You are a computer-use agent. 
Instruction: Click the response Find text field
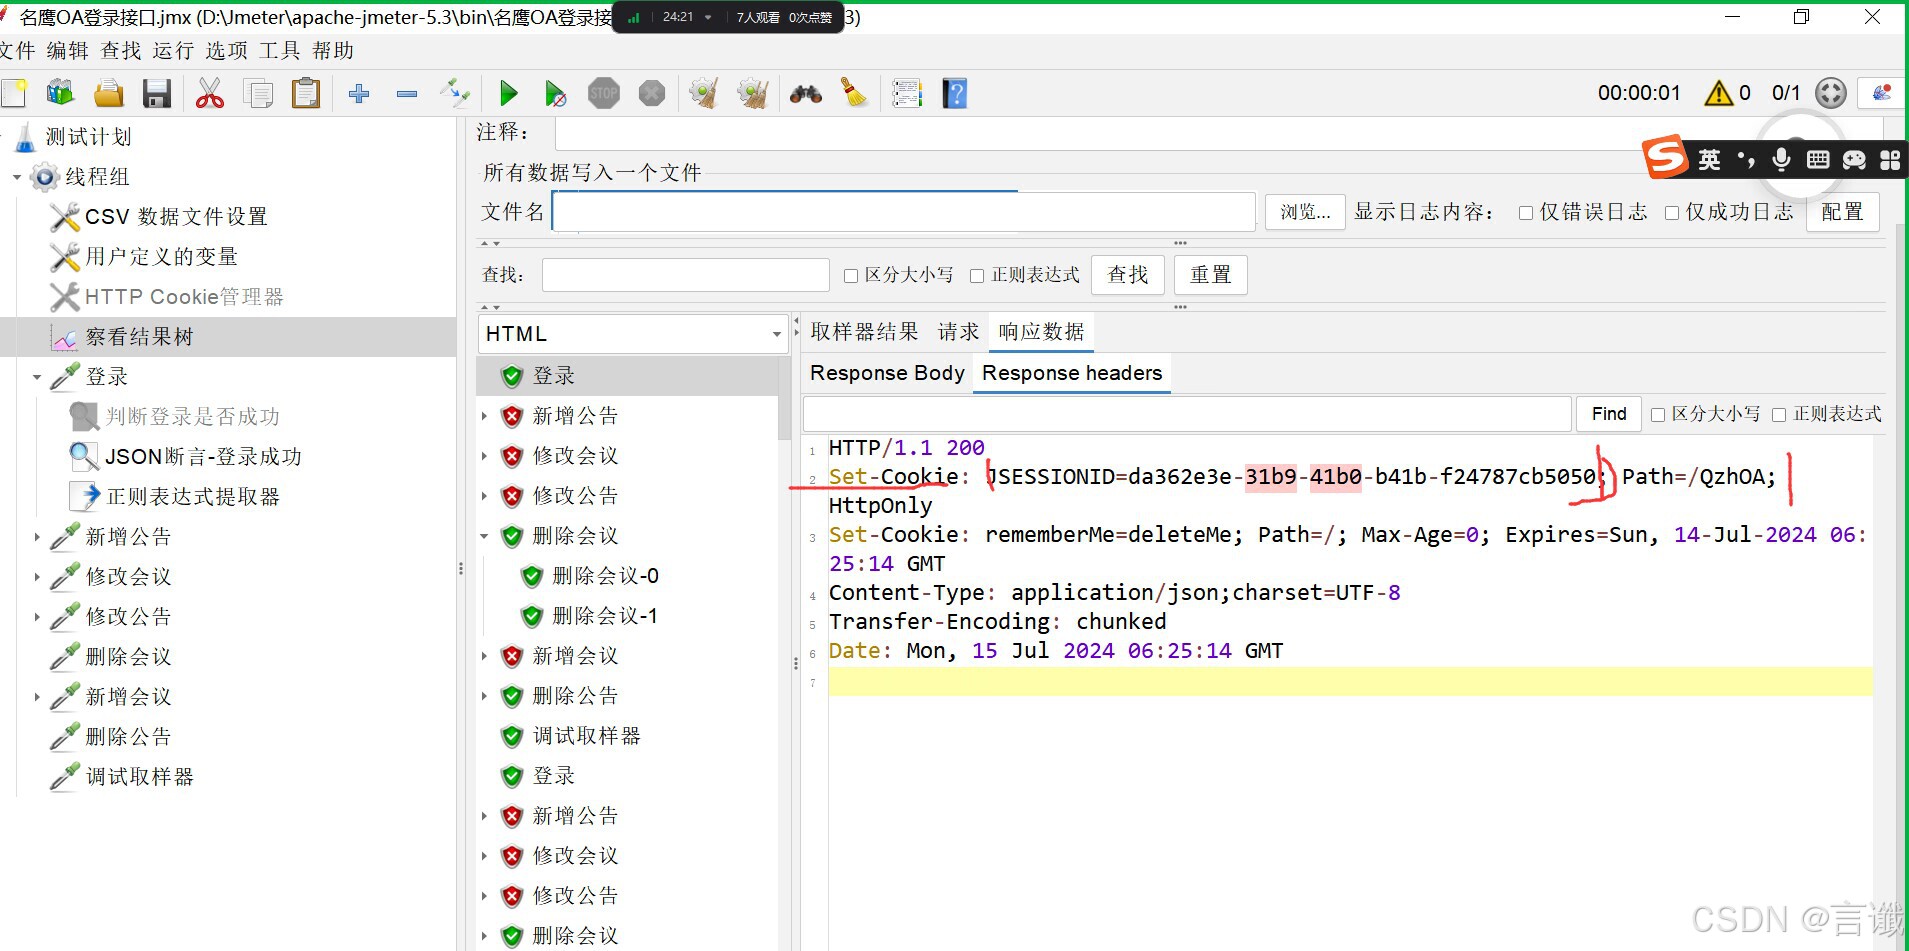point(1187,414)
